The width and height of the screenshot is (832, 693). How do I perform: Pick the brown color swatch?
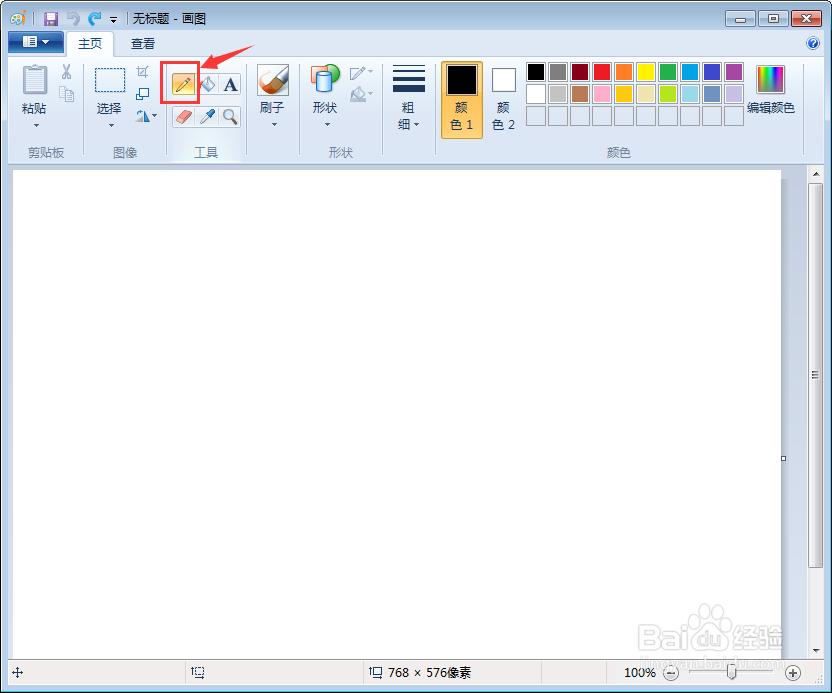580,94
